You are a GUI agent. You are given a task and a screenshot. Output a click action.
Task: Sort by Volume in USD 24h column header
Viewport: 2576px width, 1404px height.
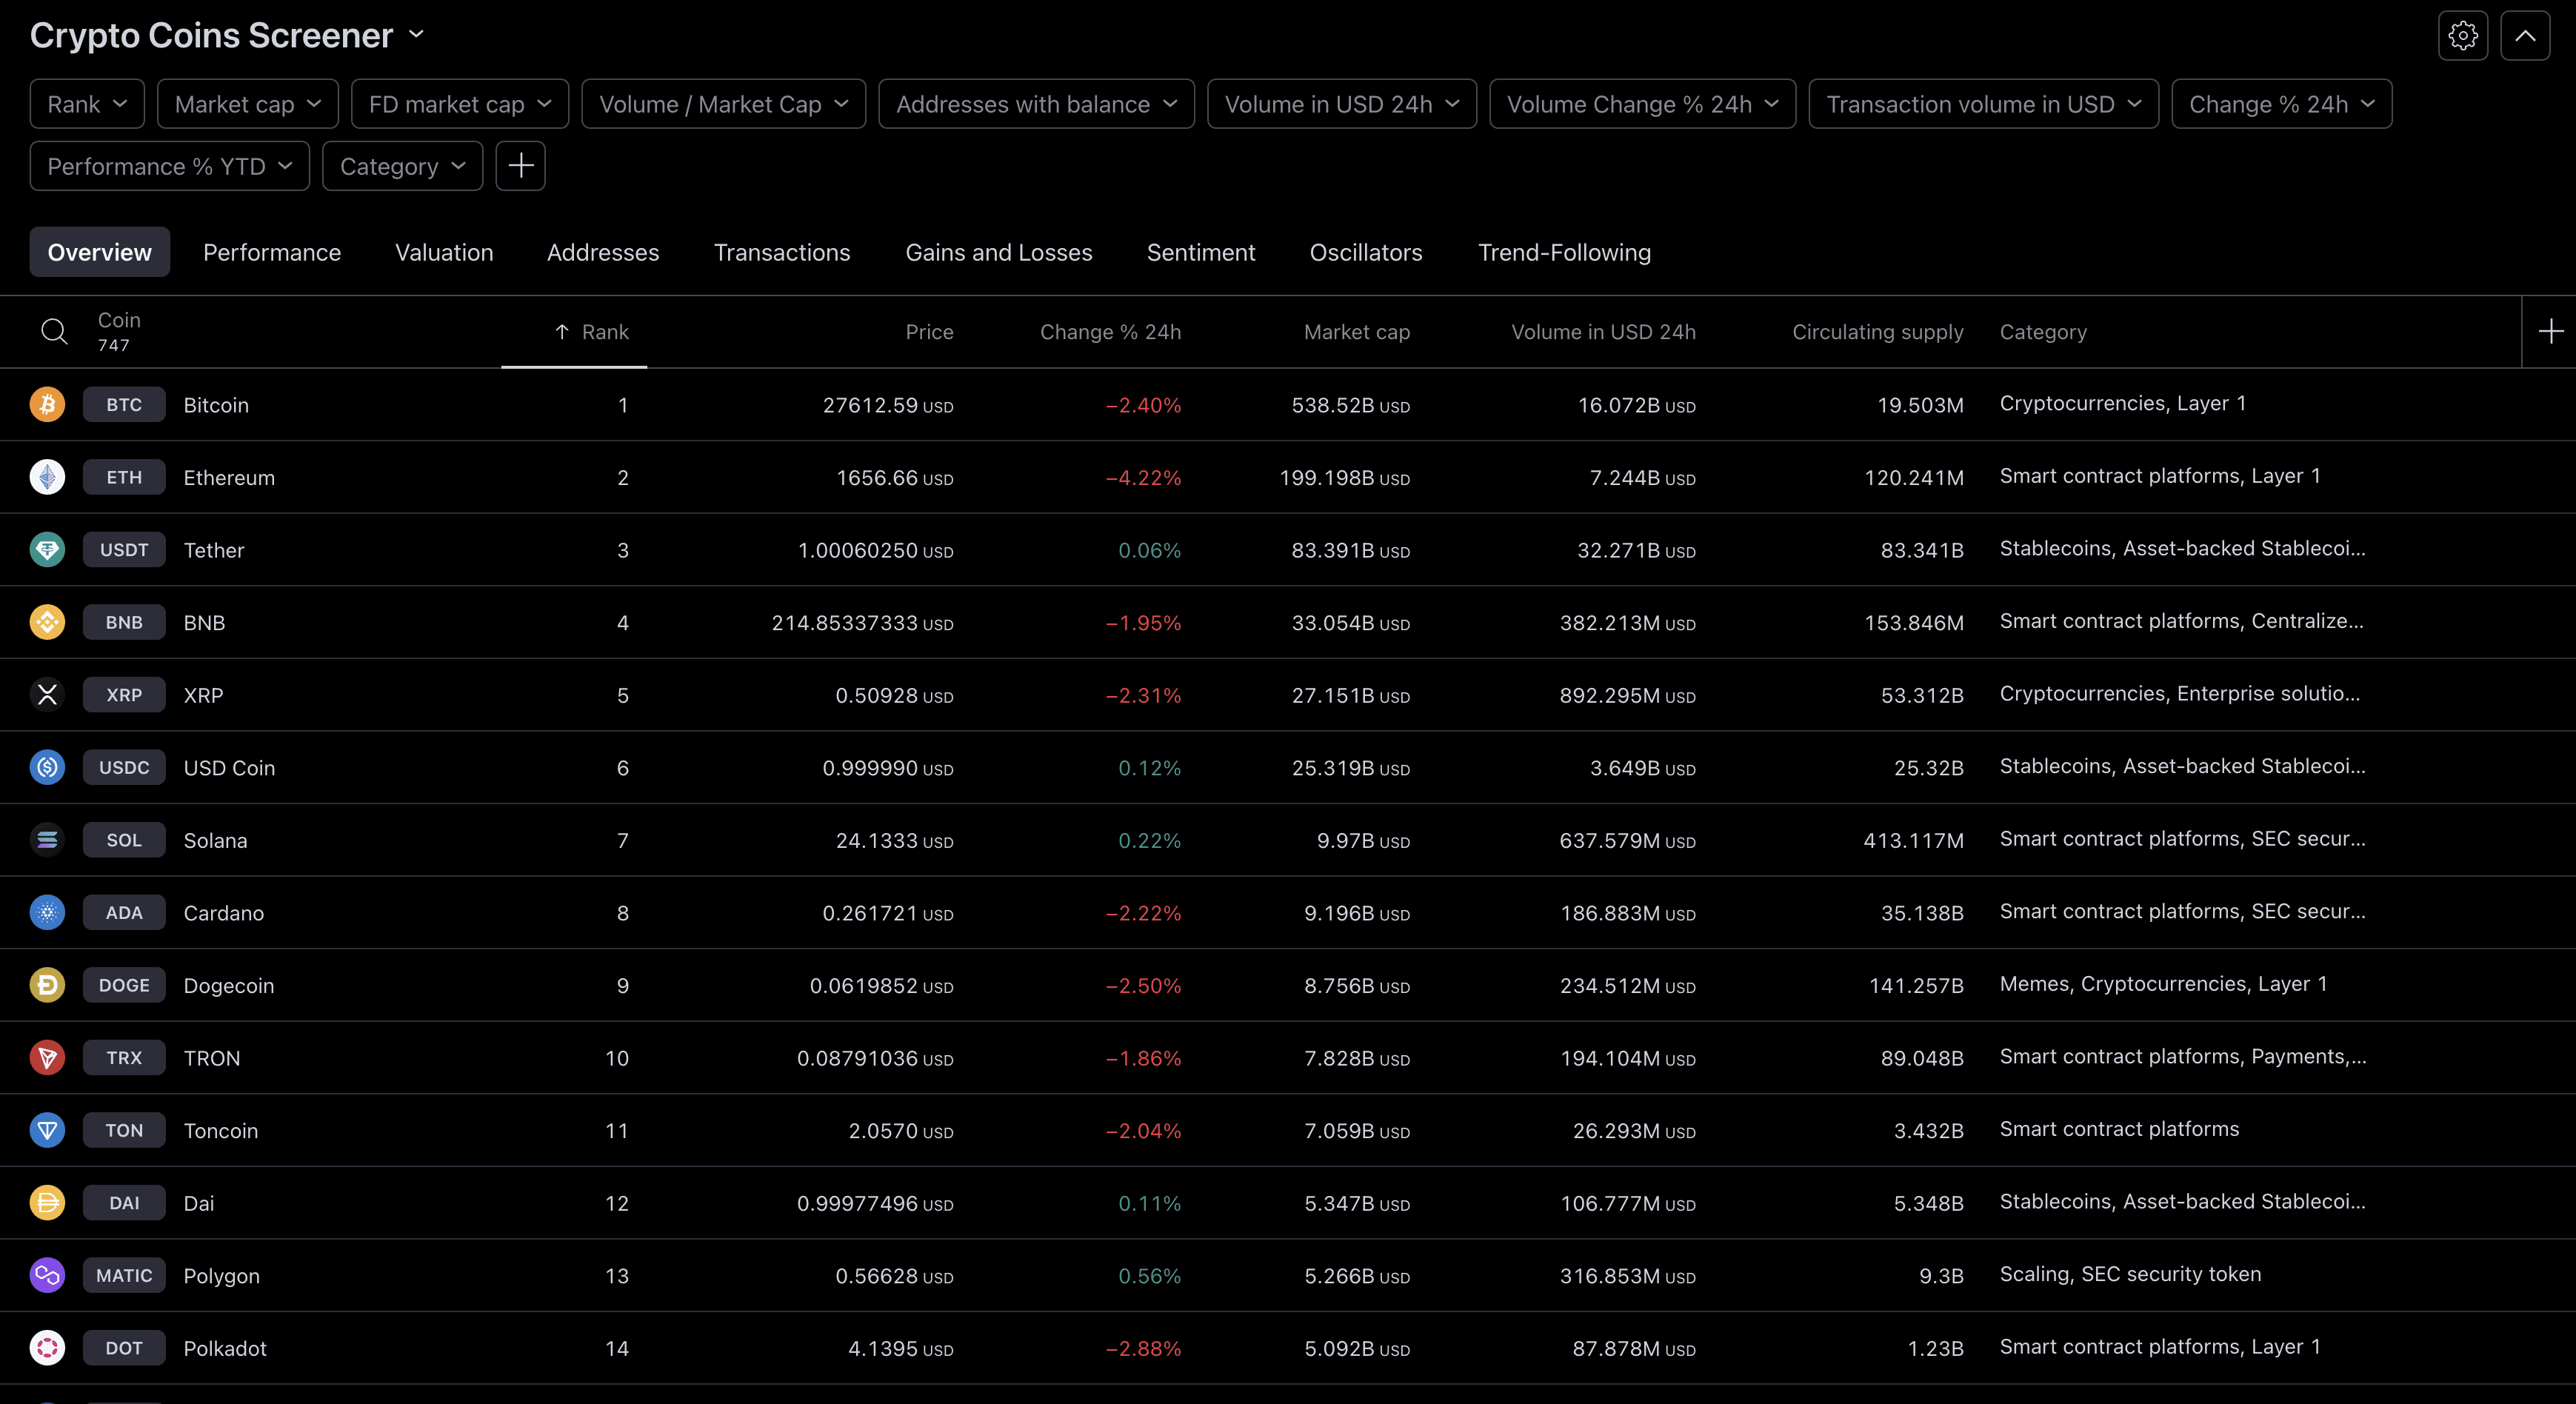pyautogui.click(x=1603, y=332)
